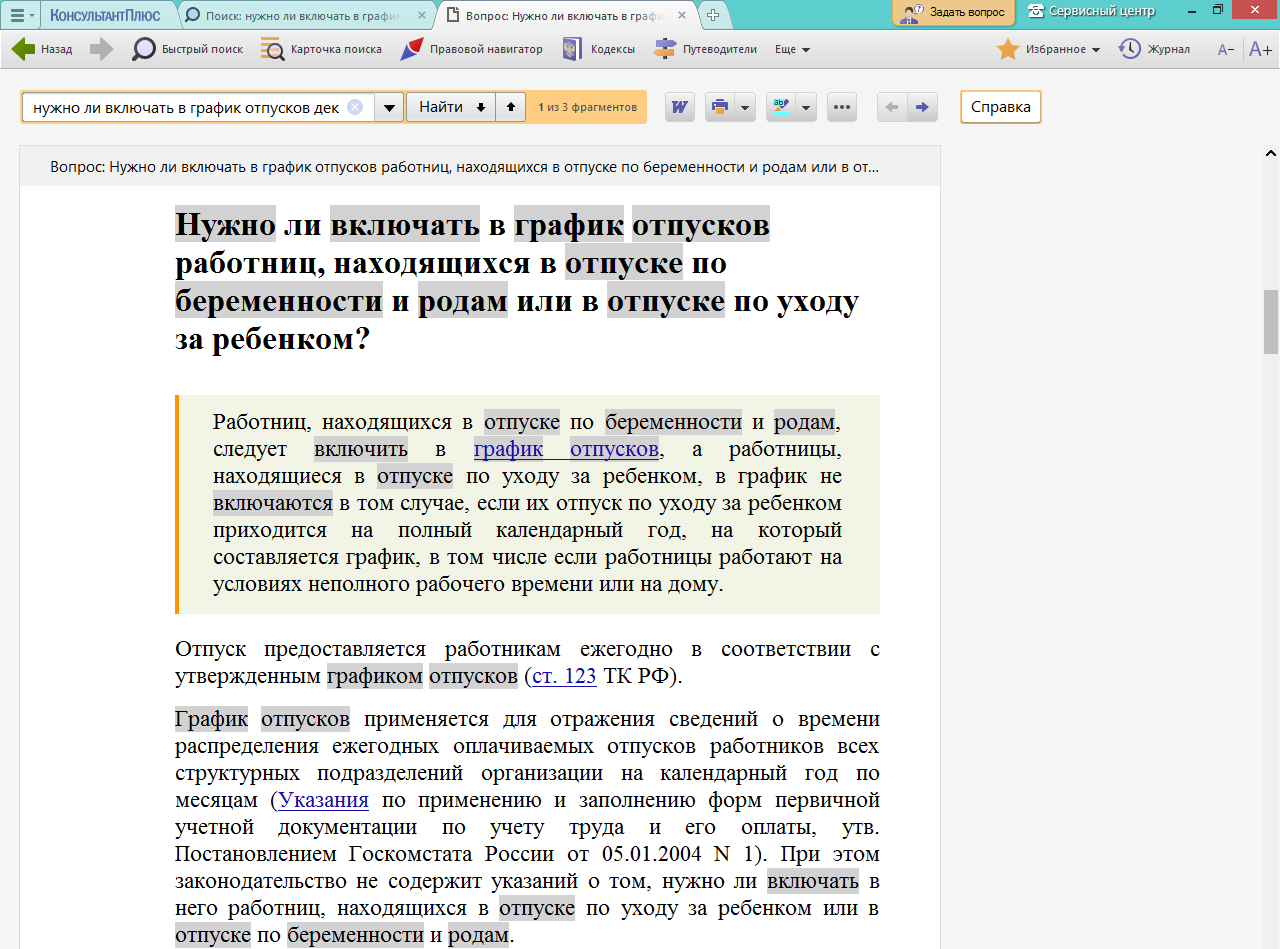Expand the main menu dropdown arrow
This screenshot has height=949, width=1280.
pyautogui.click(x=33, y=15)
